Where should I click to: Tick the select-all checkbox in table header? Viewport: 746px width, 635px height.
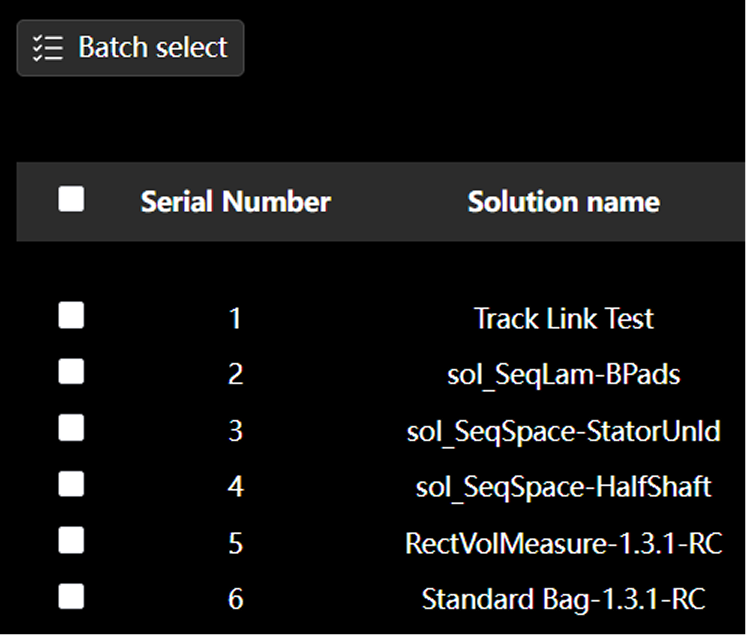pos(71,199)
